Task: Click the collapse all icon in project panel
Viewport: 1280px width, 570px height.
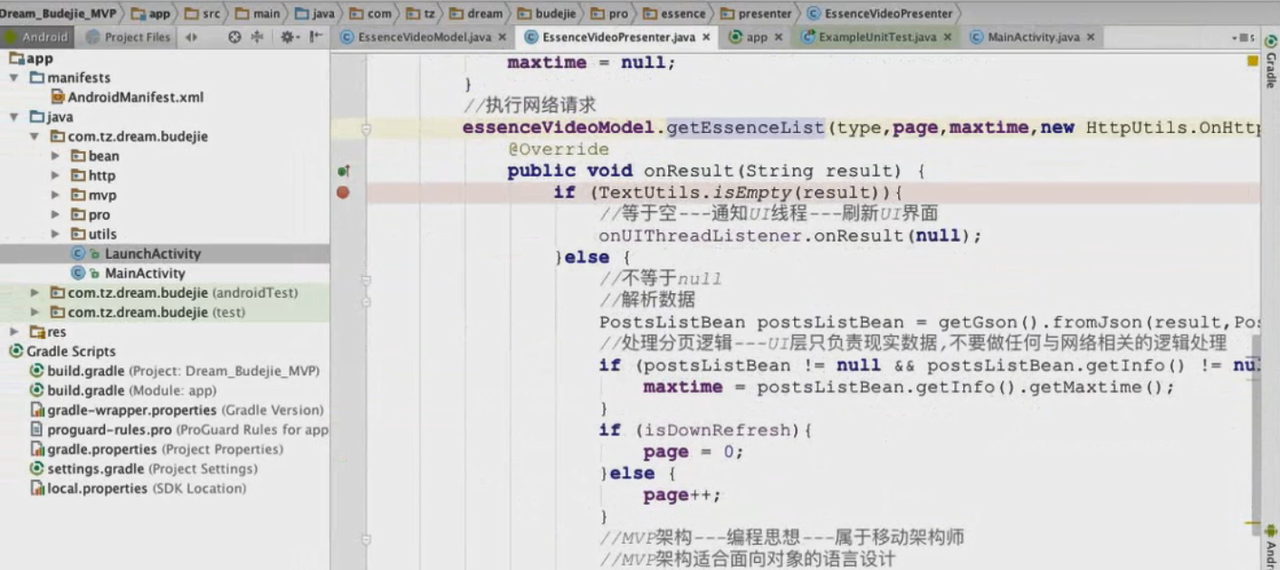Action: [257, 37]
